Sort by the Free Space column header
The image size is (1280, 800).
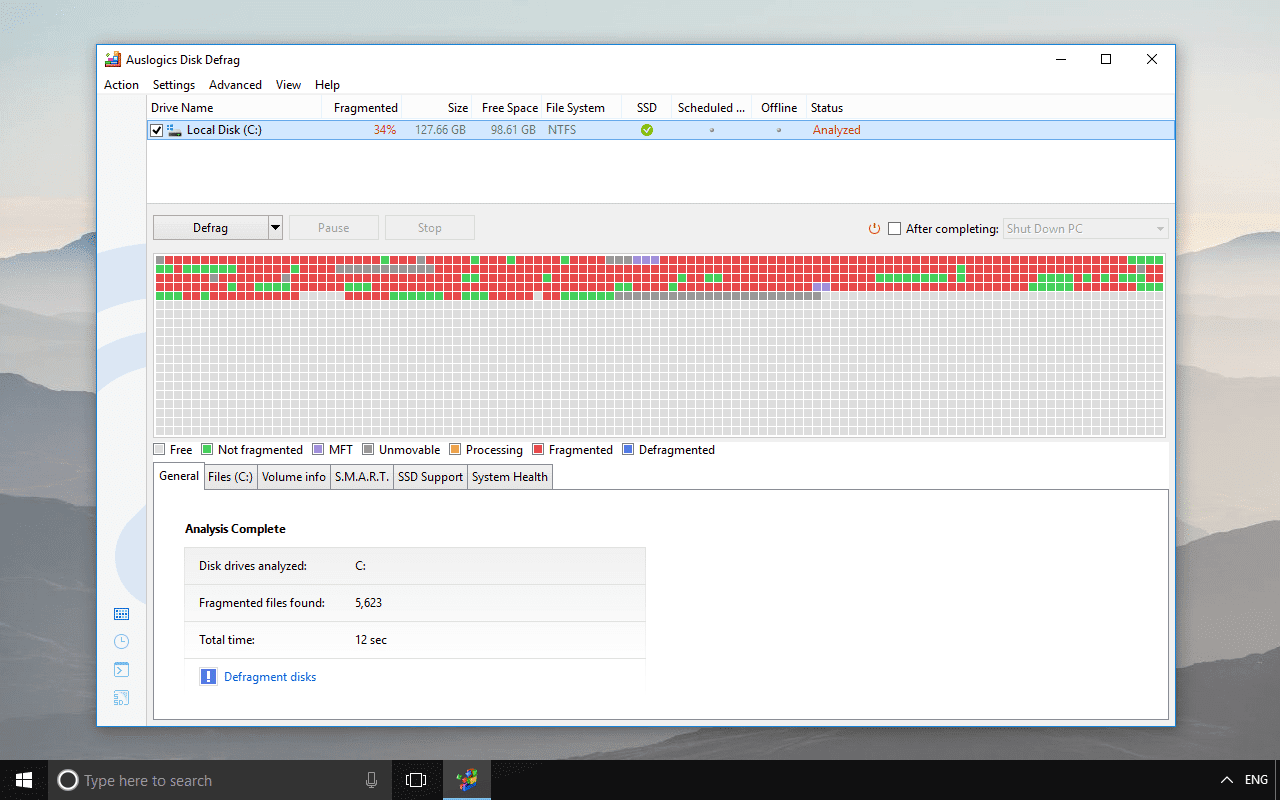pyautogui.click(x=507, y=108)
